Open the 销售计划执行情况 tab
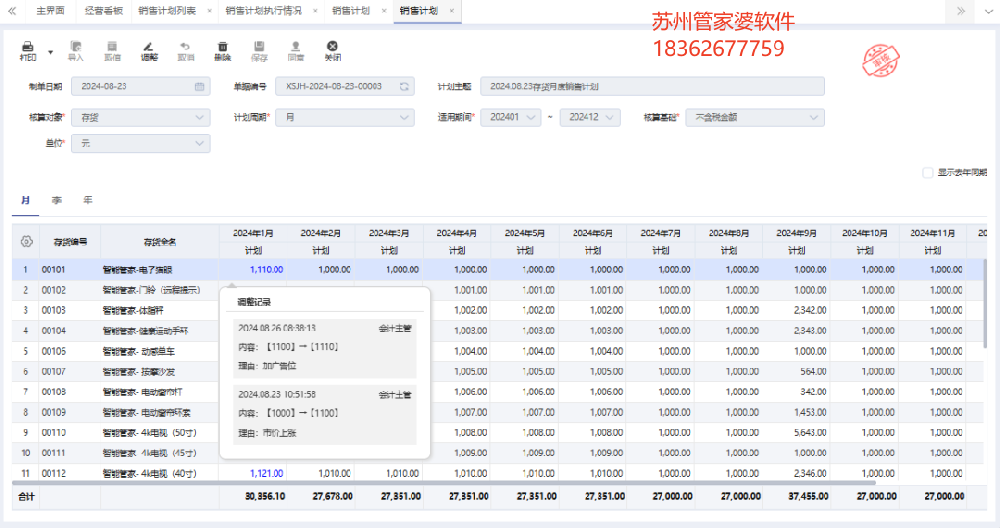The image size is (1000, 528). click(x=263, y=11)
